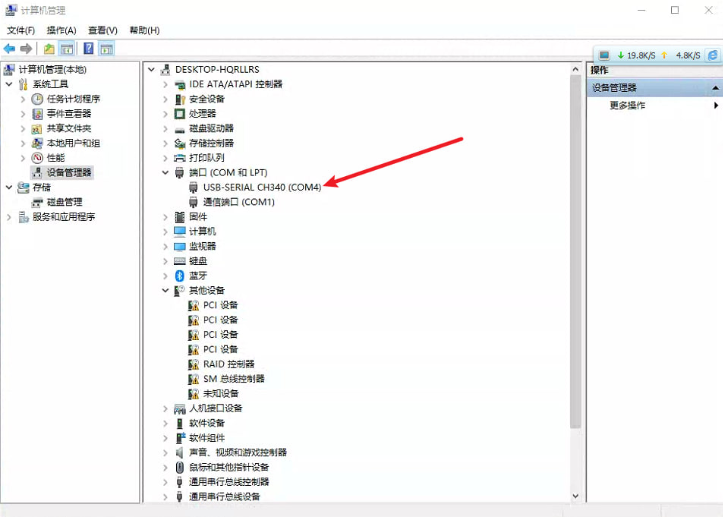Click the 处理器 chip icon
Viewport: 723px width, 517px height.
click(180, 113)
